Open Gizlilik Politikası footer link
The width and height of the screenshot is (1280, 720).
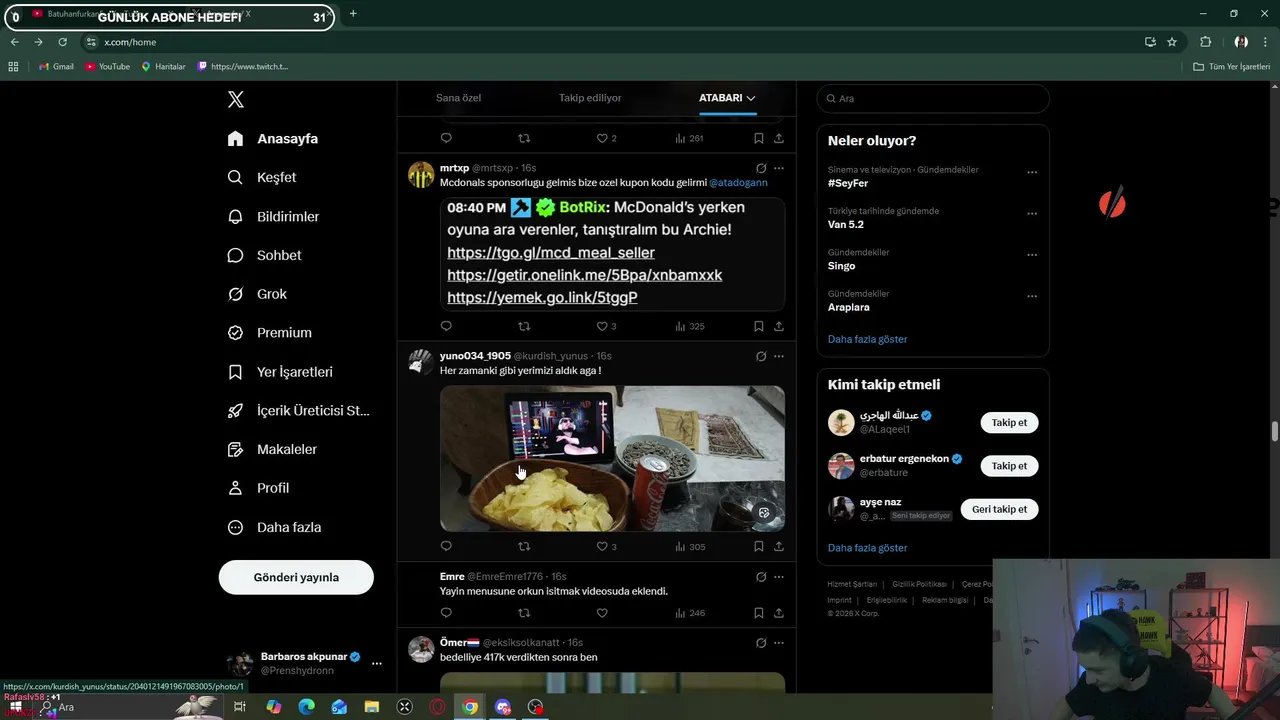[x=919, y=584]
